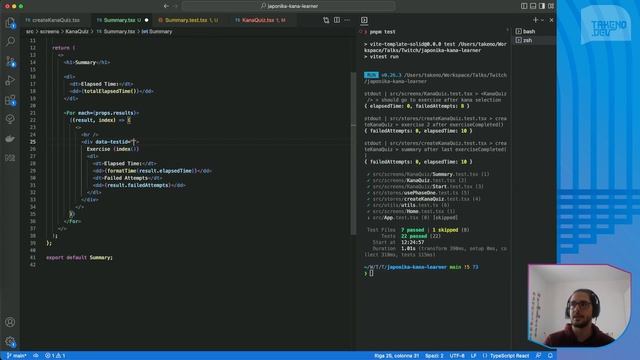Click the editor vertical scrollbar
This screenshot has width=640, height=360.
click(353, 153)
